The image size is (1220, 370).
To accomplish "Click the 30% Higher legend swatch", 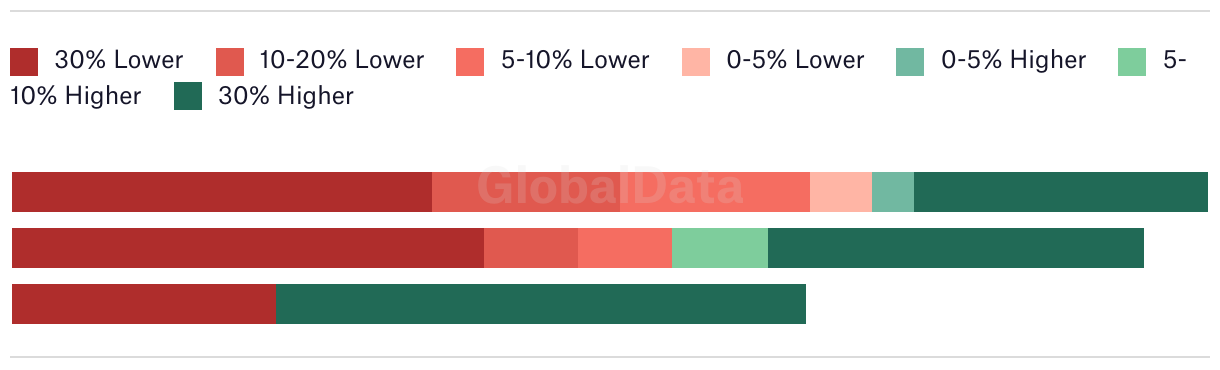I will coord(188,97).
